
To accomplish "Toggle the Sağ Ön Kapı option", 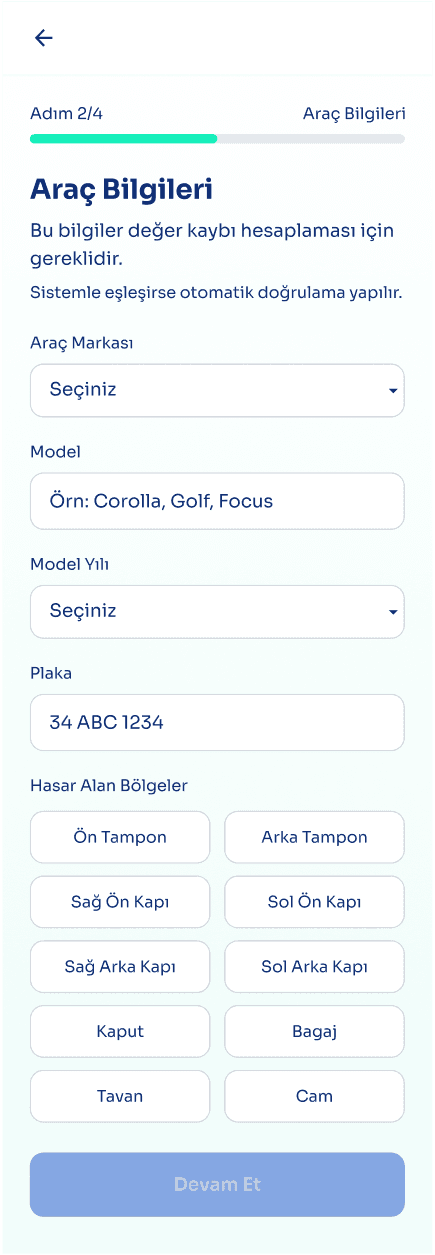I will point(120,902).
